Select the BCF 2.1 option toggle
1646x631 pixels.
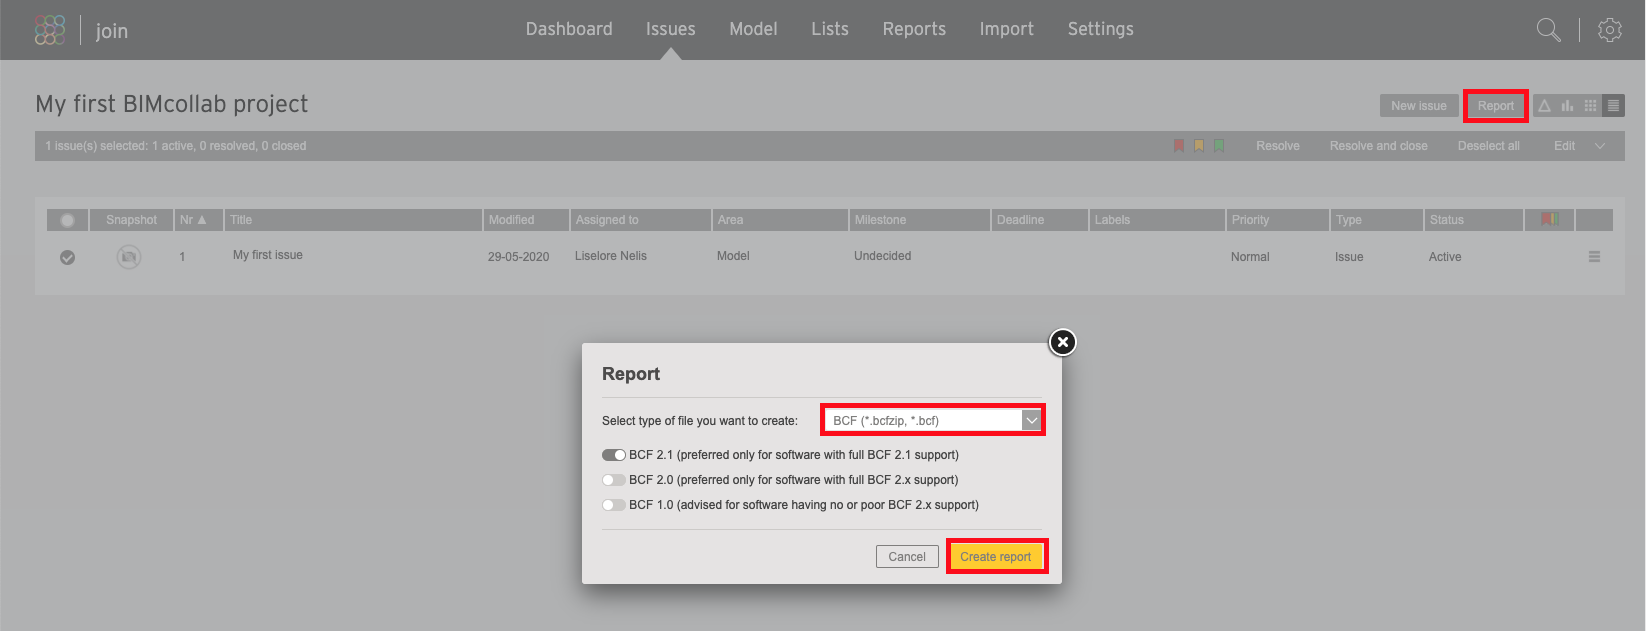click(614, 455)
